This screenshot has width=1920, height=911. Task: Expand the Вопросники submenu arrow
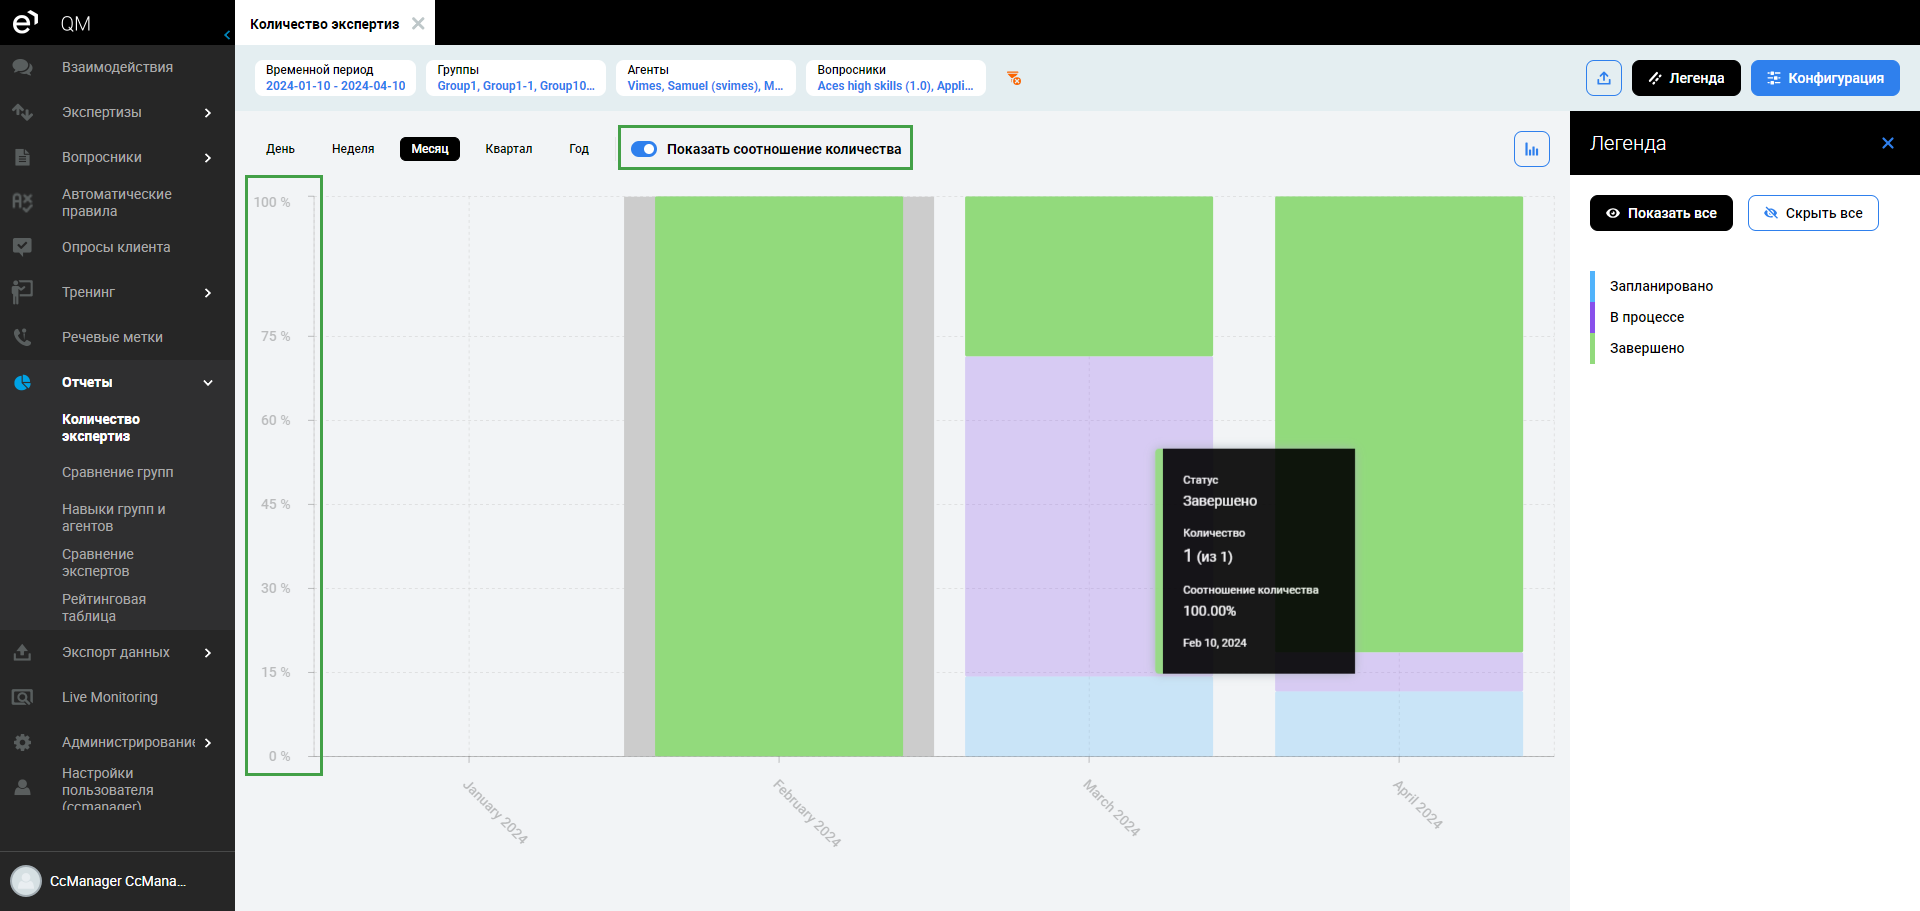(x=208, y=157)
